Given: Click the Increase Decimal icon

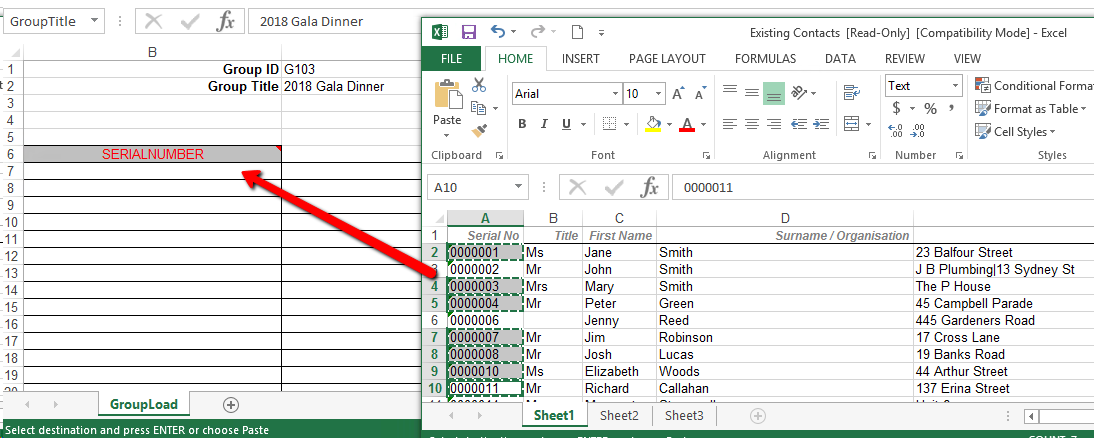Looking at the screenshot, I should [897, 130].
